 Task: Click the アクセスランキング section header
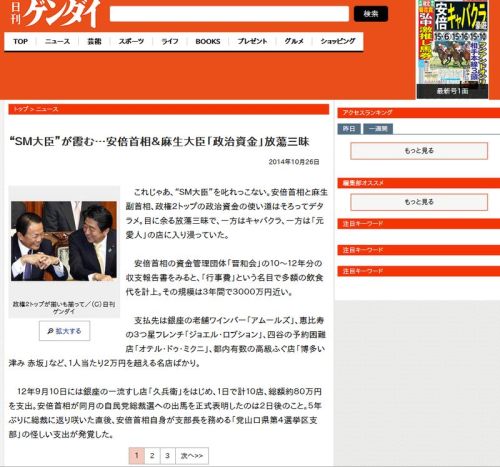click(x=419, y=113)
